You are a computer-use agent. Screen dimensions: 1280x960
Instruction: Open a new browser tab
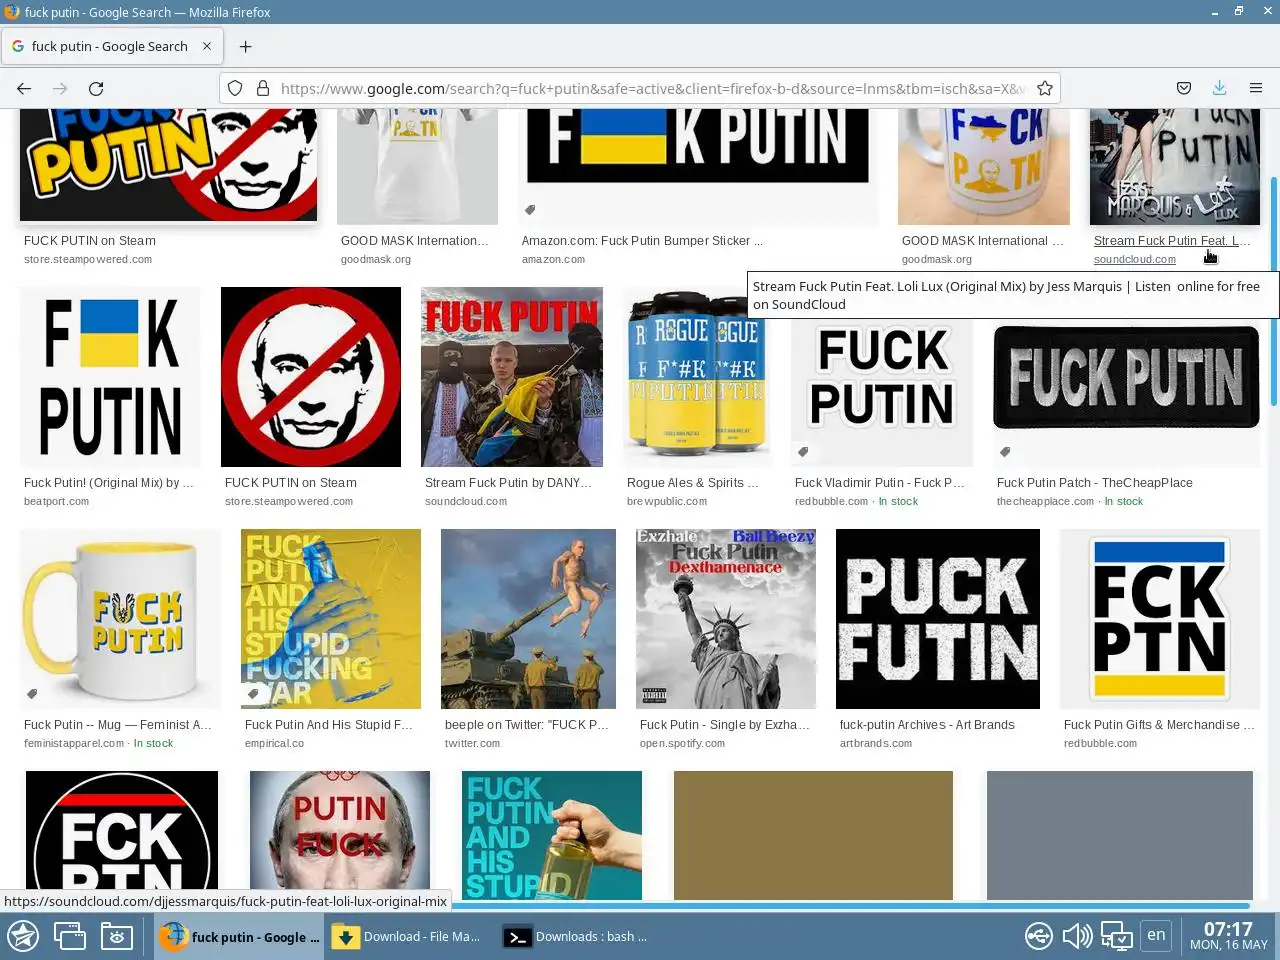pyautogui.click(x=245, y=46)
